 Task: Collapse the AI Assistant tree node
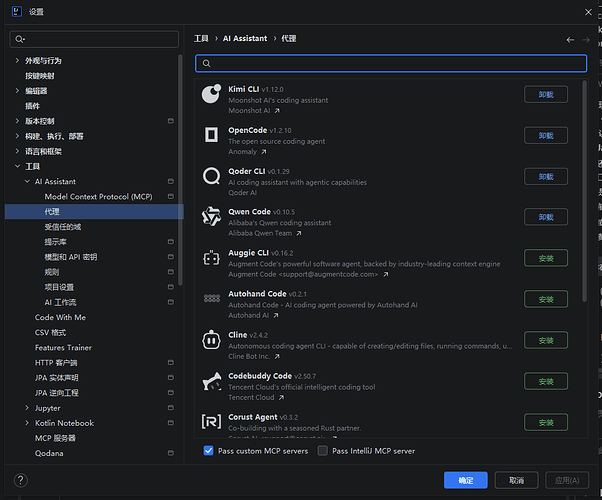pos(27,181)
